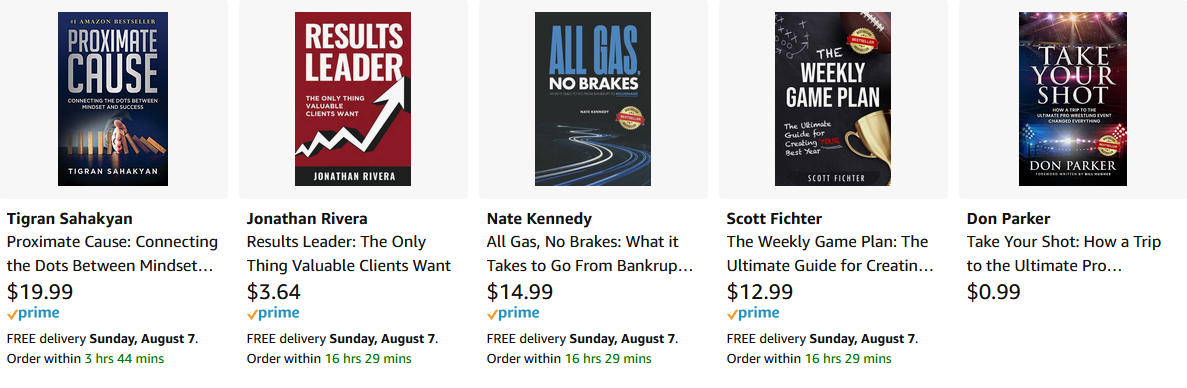Open the Results Leader: The Only Thing title link

pos(349,254)
